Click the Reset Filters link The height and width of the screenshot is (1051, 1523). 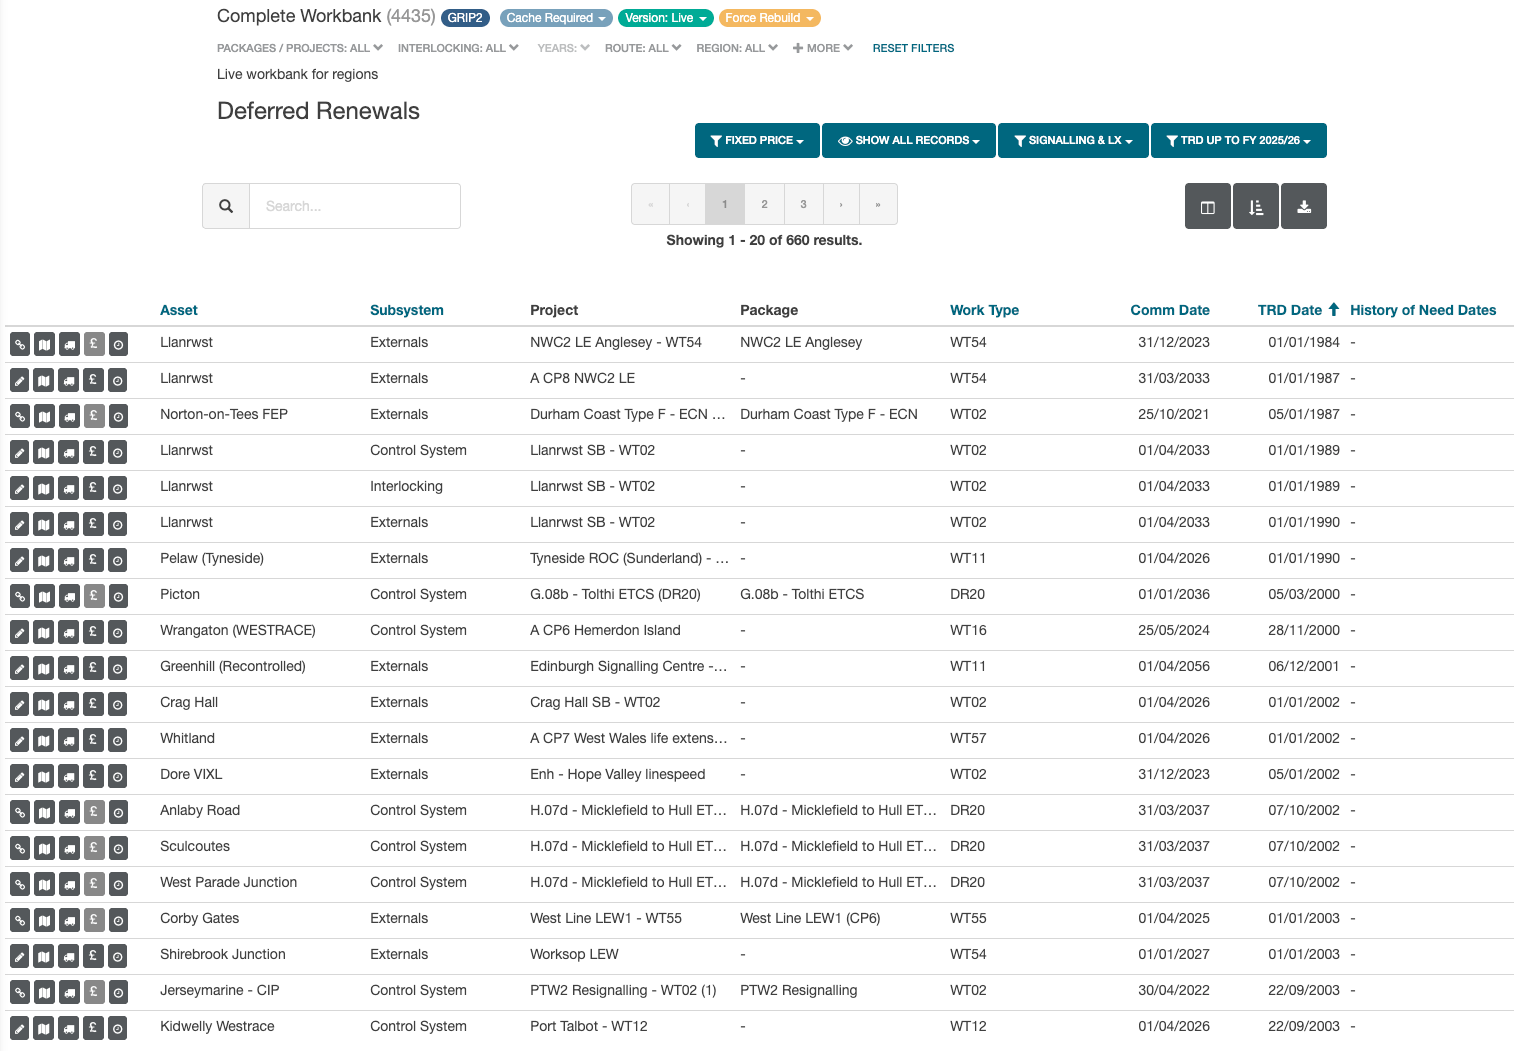913,48
